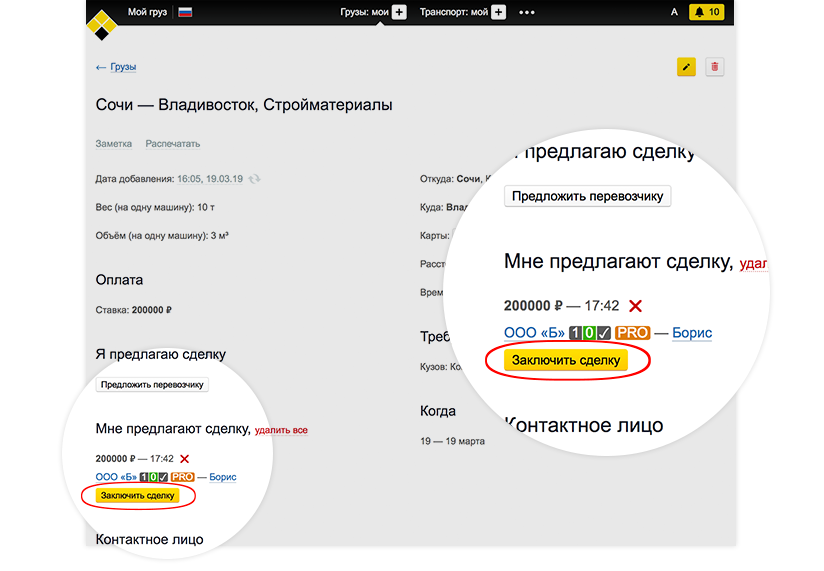This screenshot has height=571, width=824.
Task: Open the "A" account menu in header
Action: [674, 12]
